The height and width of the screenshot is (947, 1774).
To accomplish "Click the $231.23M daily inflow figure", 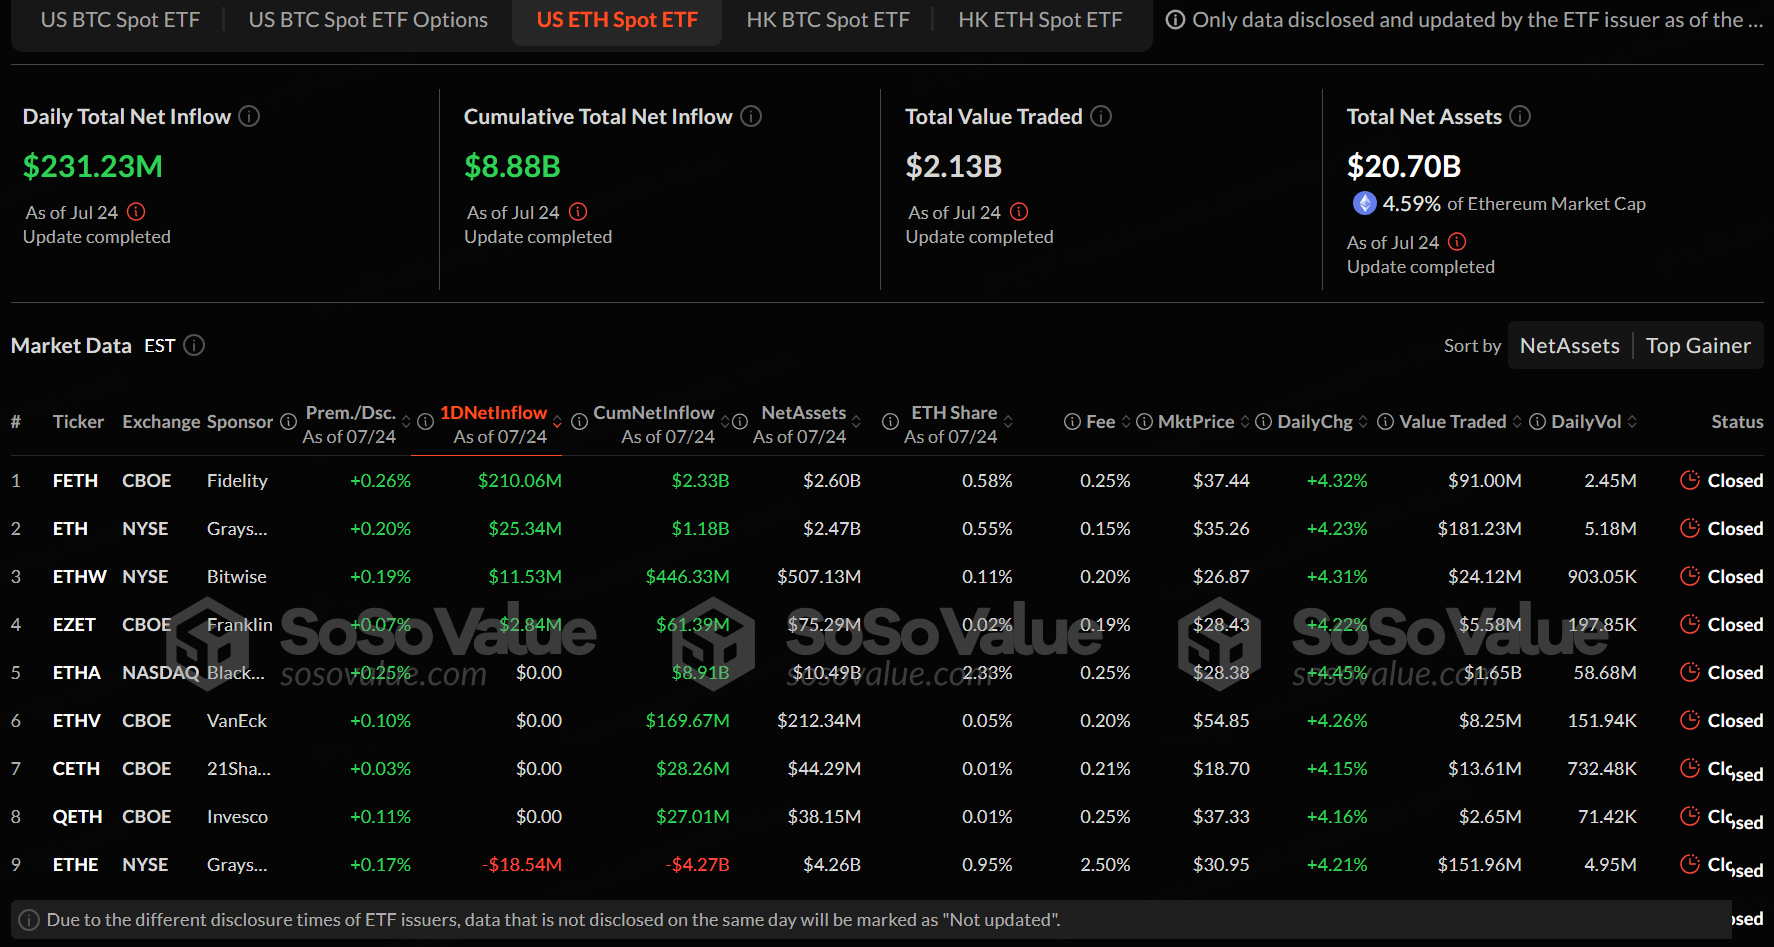I will (93, 166).
